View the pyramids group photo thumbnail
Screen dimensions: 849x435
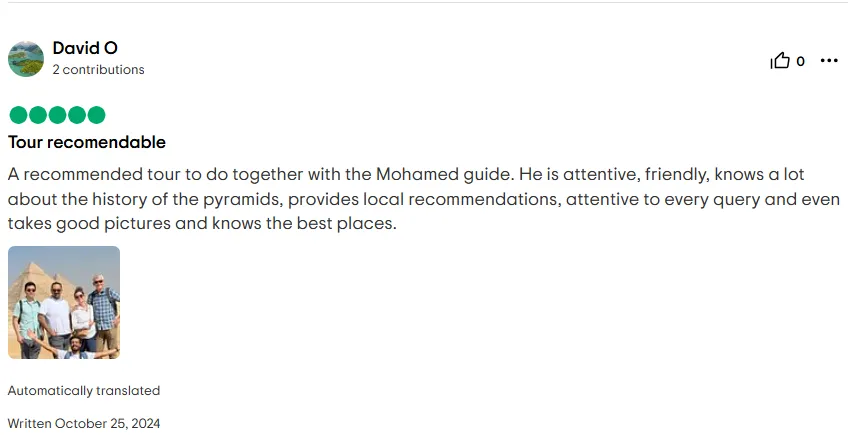pos(64,302)
